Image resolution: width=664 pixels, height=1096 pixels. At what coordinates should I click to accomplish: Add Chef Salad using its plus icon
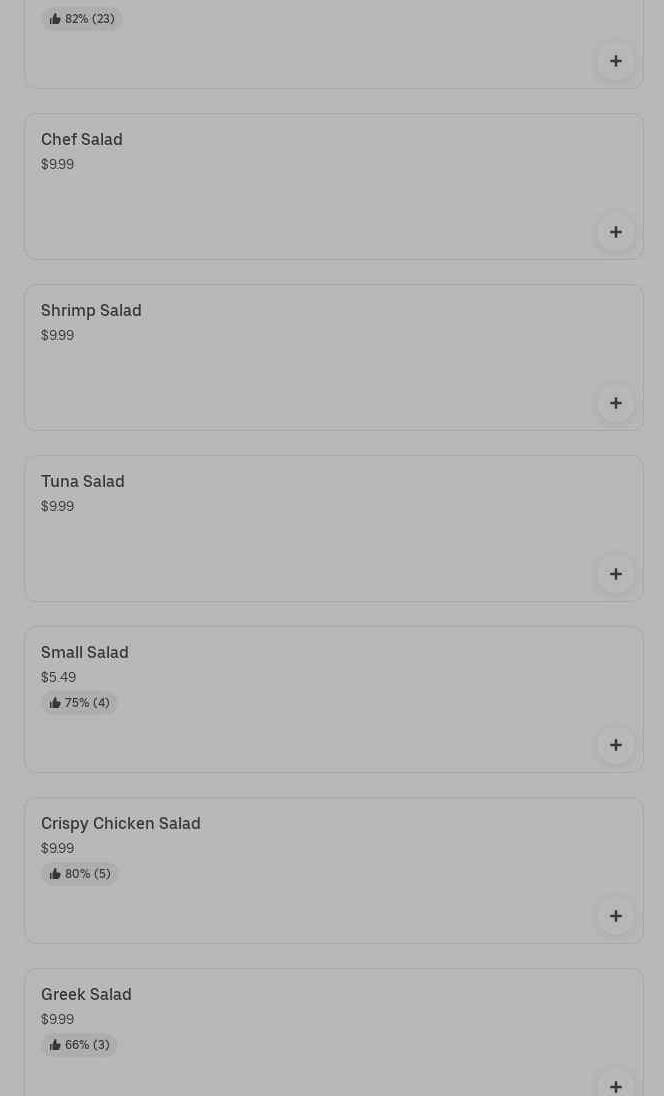[x=616, y=232]
